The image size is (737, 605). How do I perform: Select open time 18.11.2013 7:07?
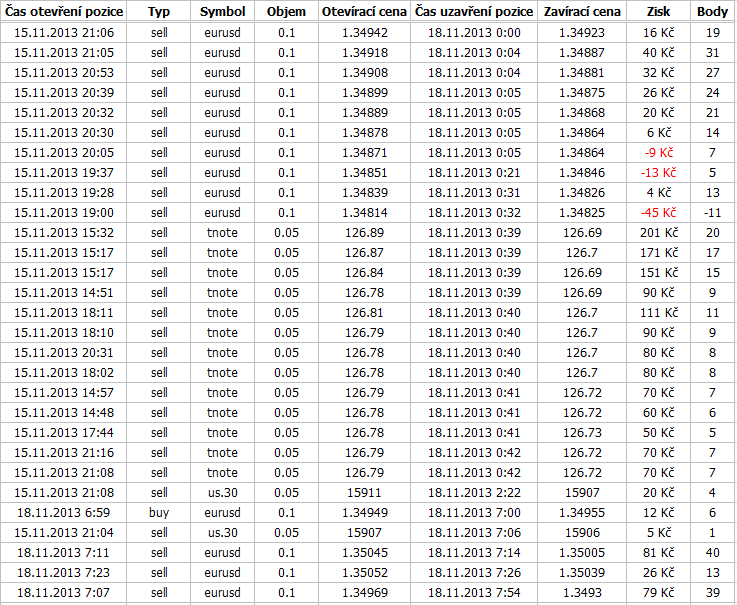[63, 592]
